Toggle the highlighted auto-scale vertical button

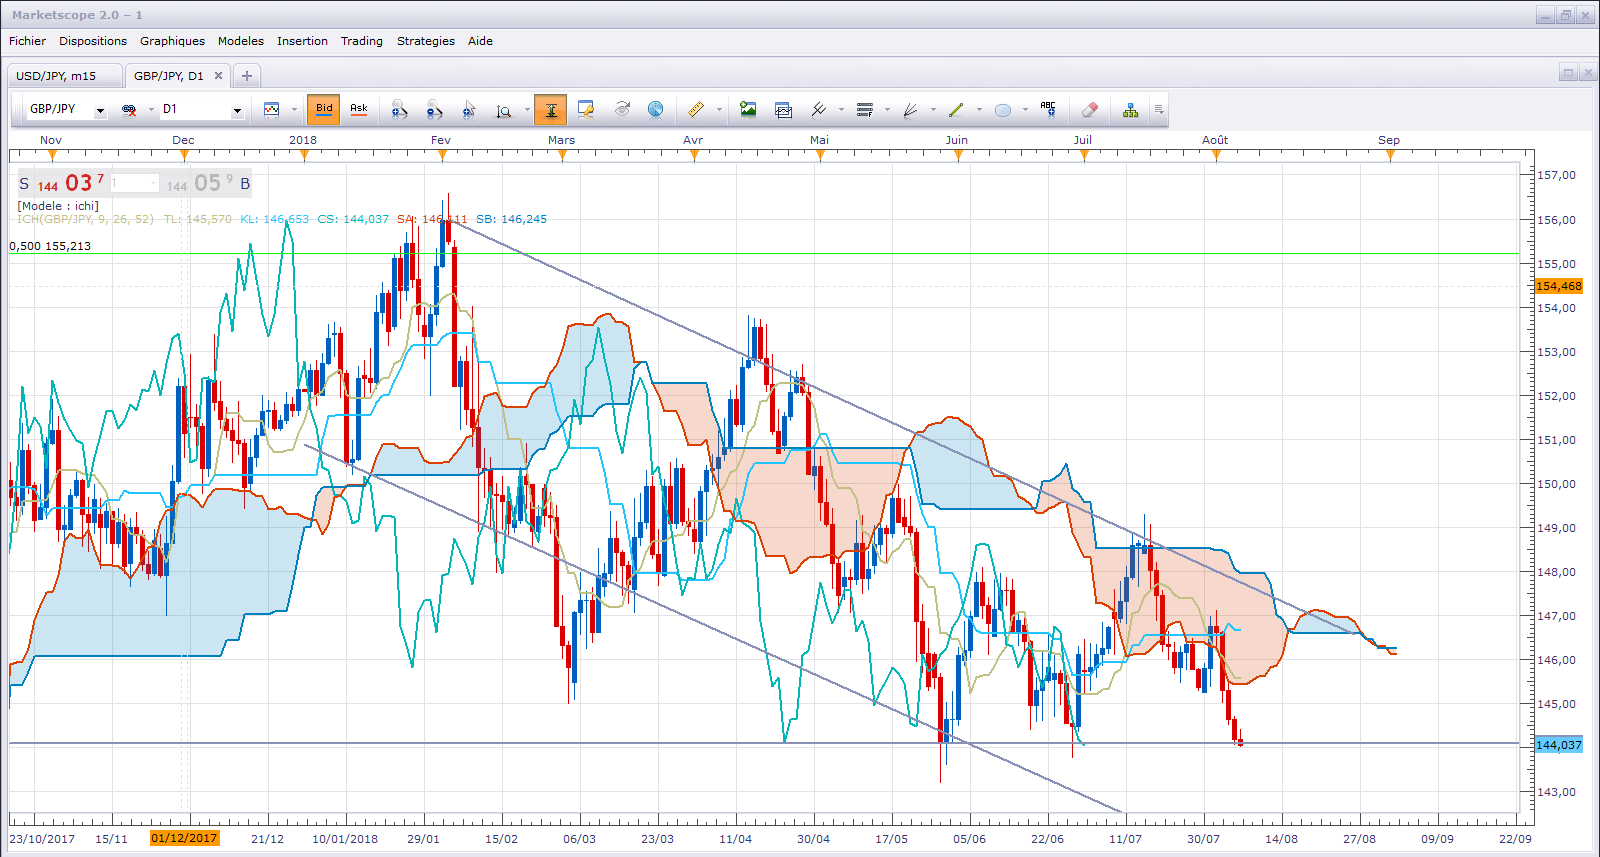point(550,110)
